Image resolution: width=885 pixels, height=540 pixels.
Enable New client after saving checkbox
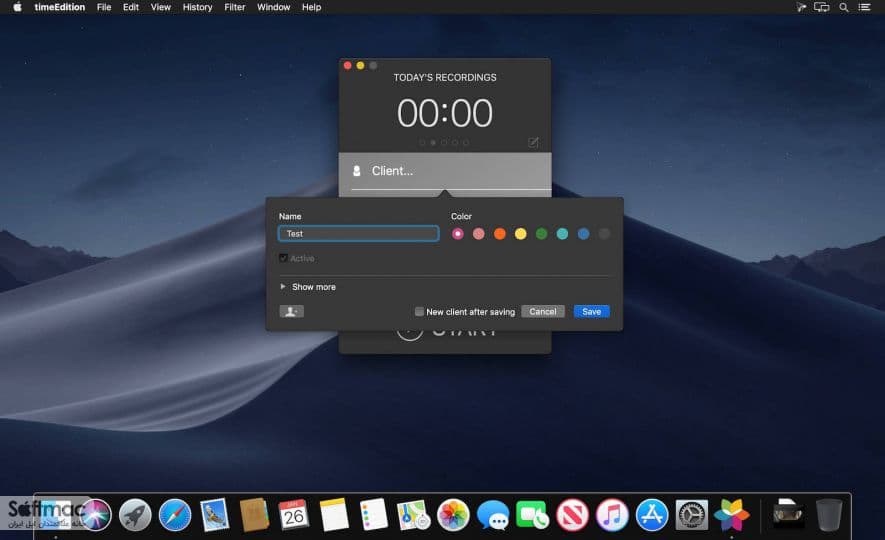coord(419,311)
